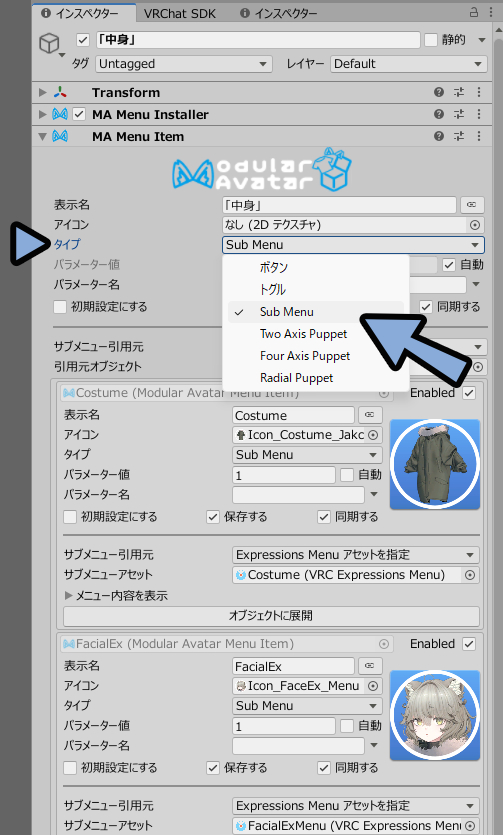The height and width of the screenshot is (835, 503).
Task: Uncheck Enabled for the Costume menu item
Action: [469, 393]
